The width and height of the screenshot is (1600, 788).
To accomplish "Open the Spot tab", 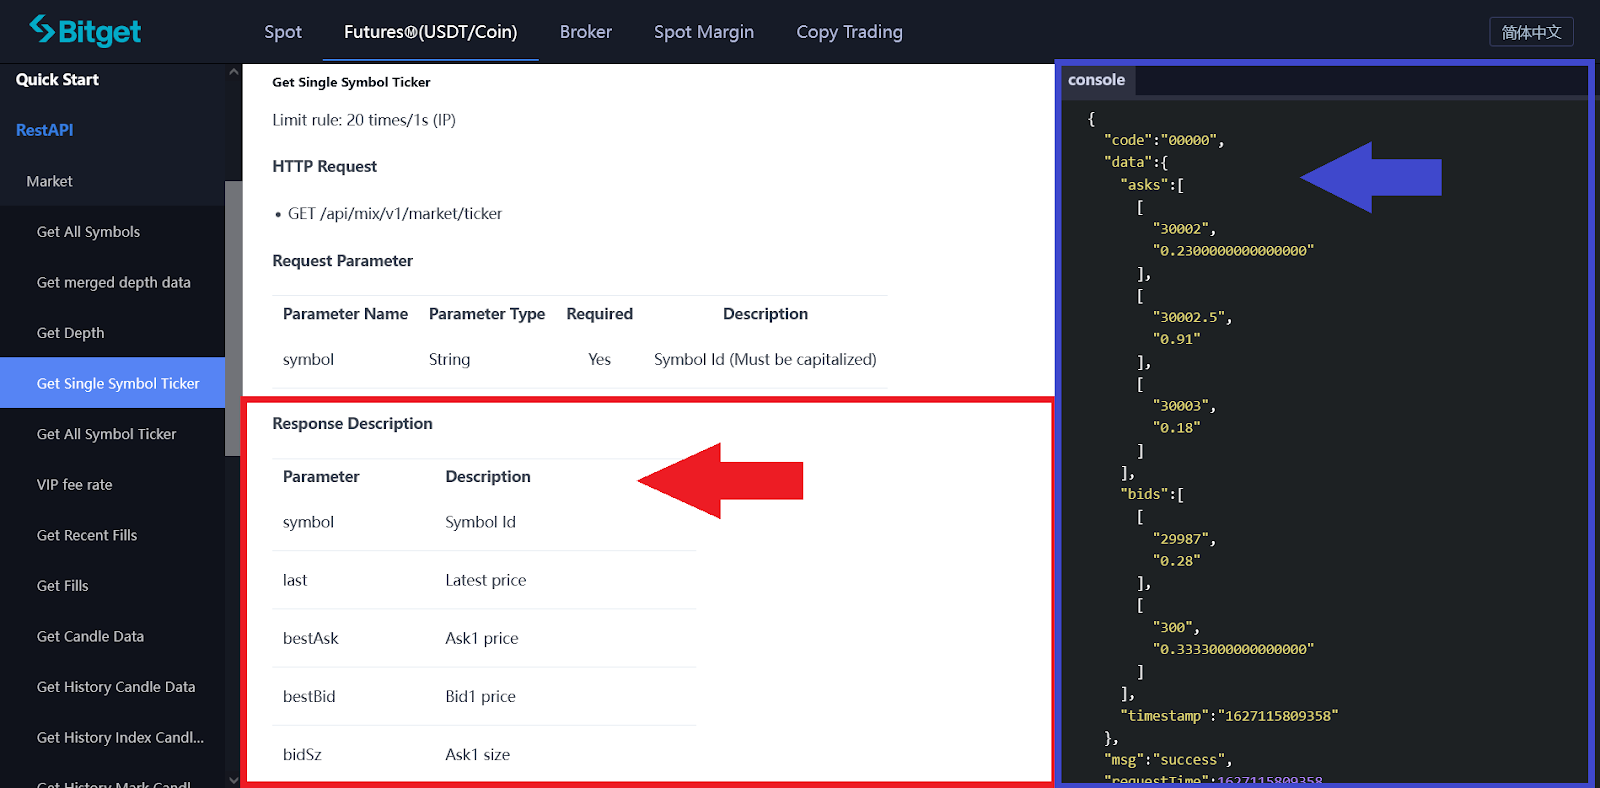I will click(x=283, y=32).
